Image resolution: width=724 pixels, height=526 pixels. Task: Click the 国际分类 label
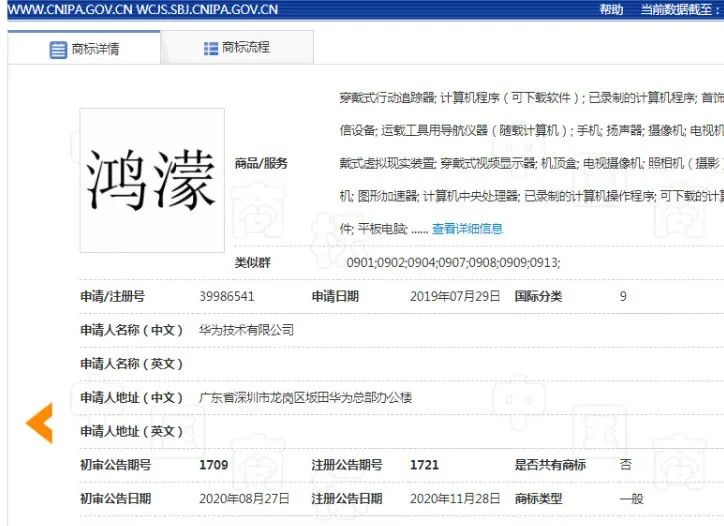tap(538, 296)
